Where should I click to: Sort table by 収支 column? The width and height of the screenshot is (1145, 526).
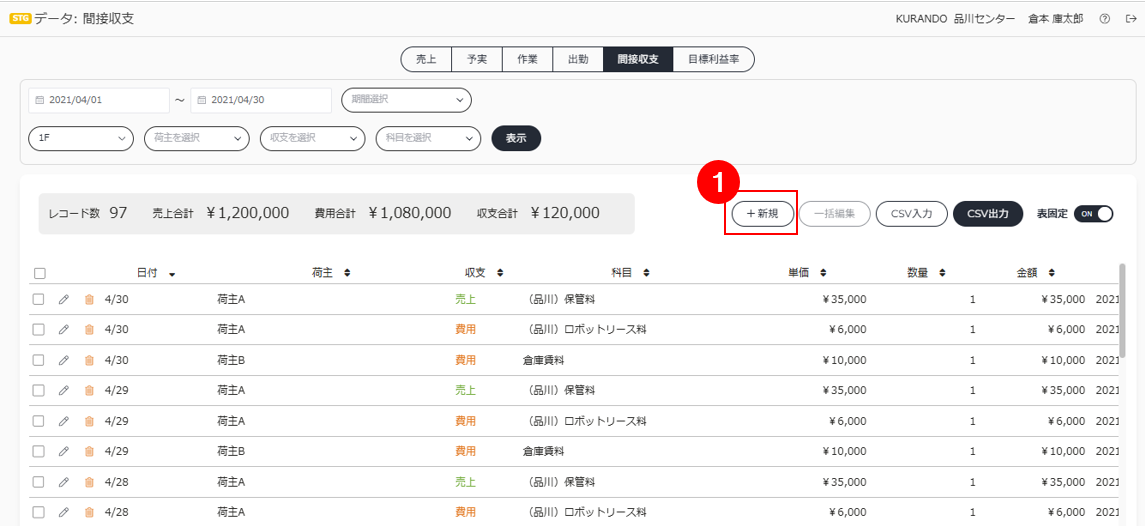click(500, 273)
